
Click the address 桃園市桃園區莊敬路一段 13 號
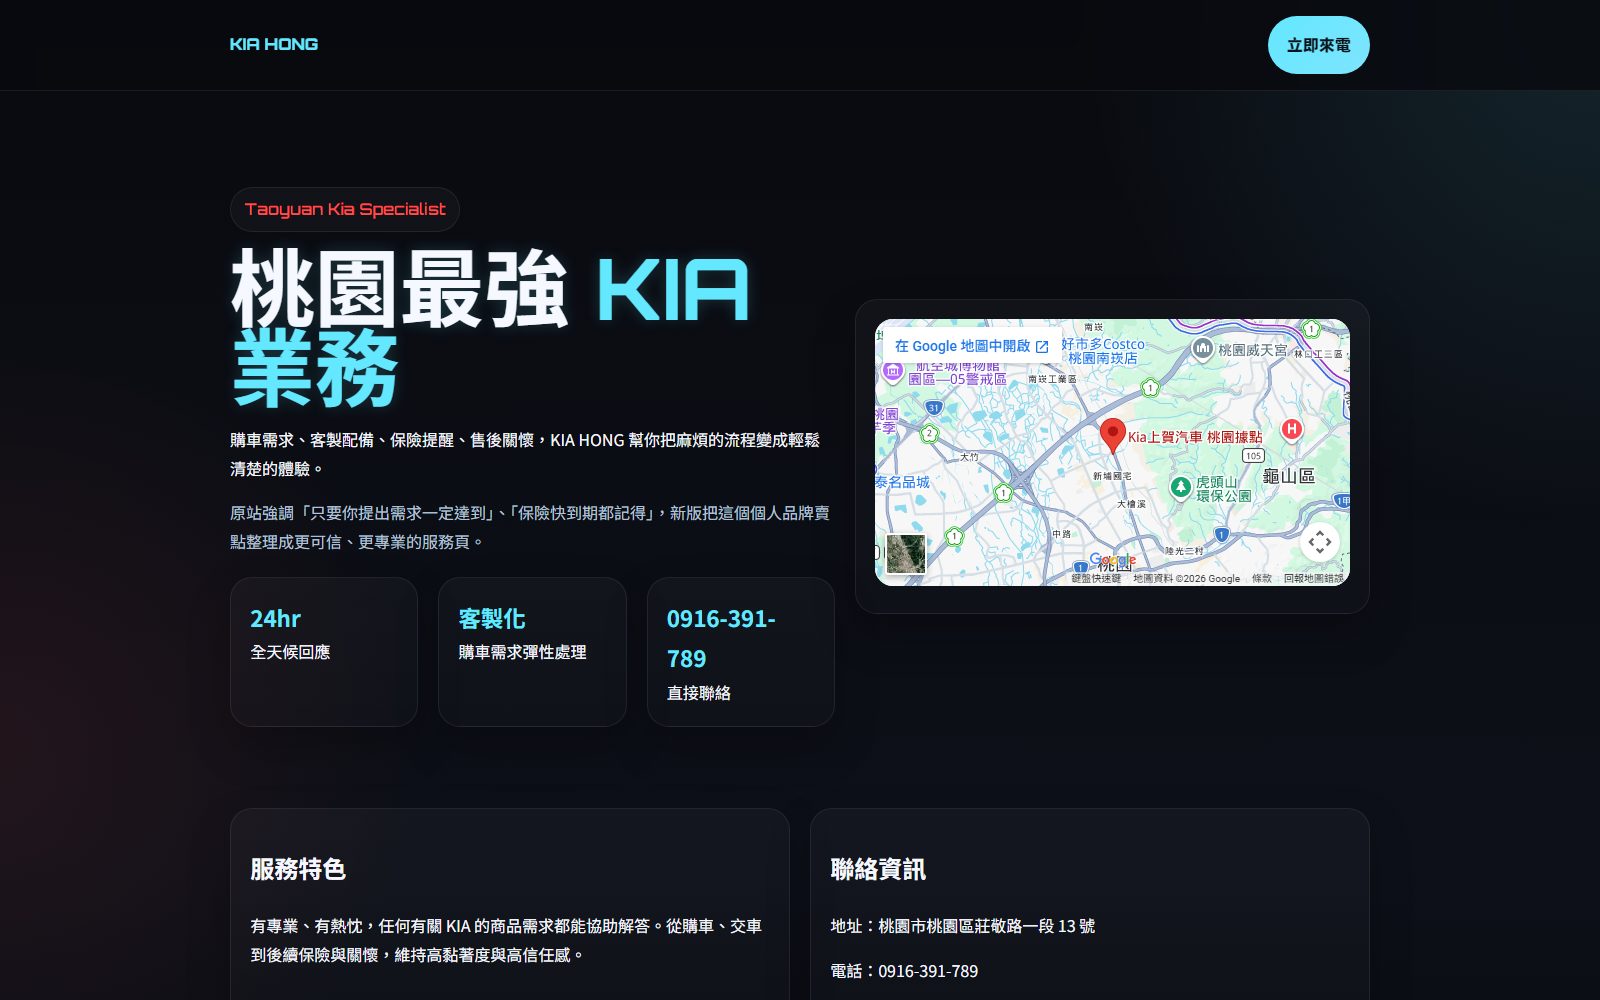coord(962,926)
